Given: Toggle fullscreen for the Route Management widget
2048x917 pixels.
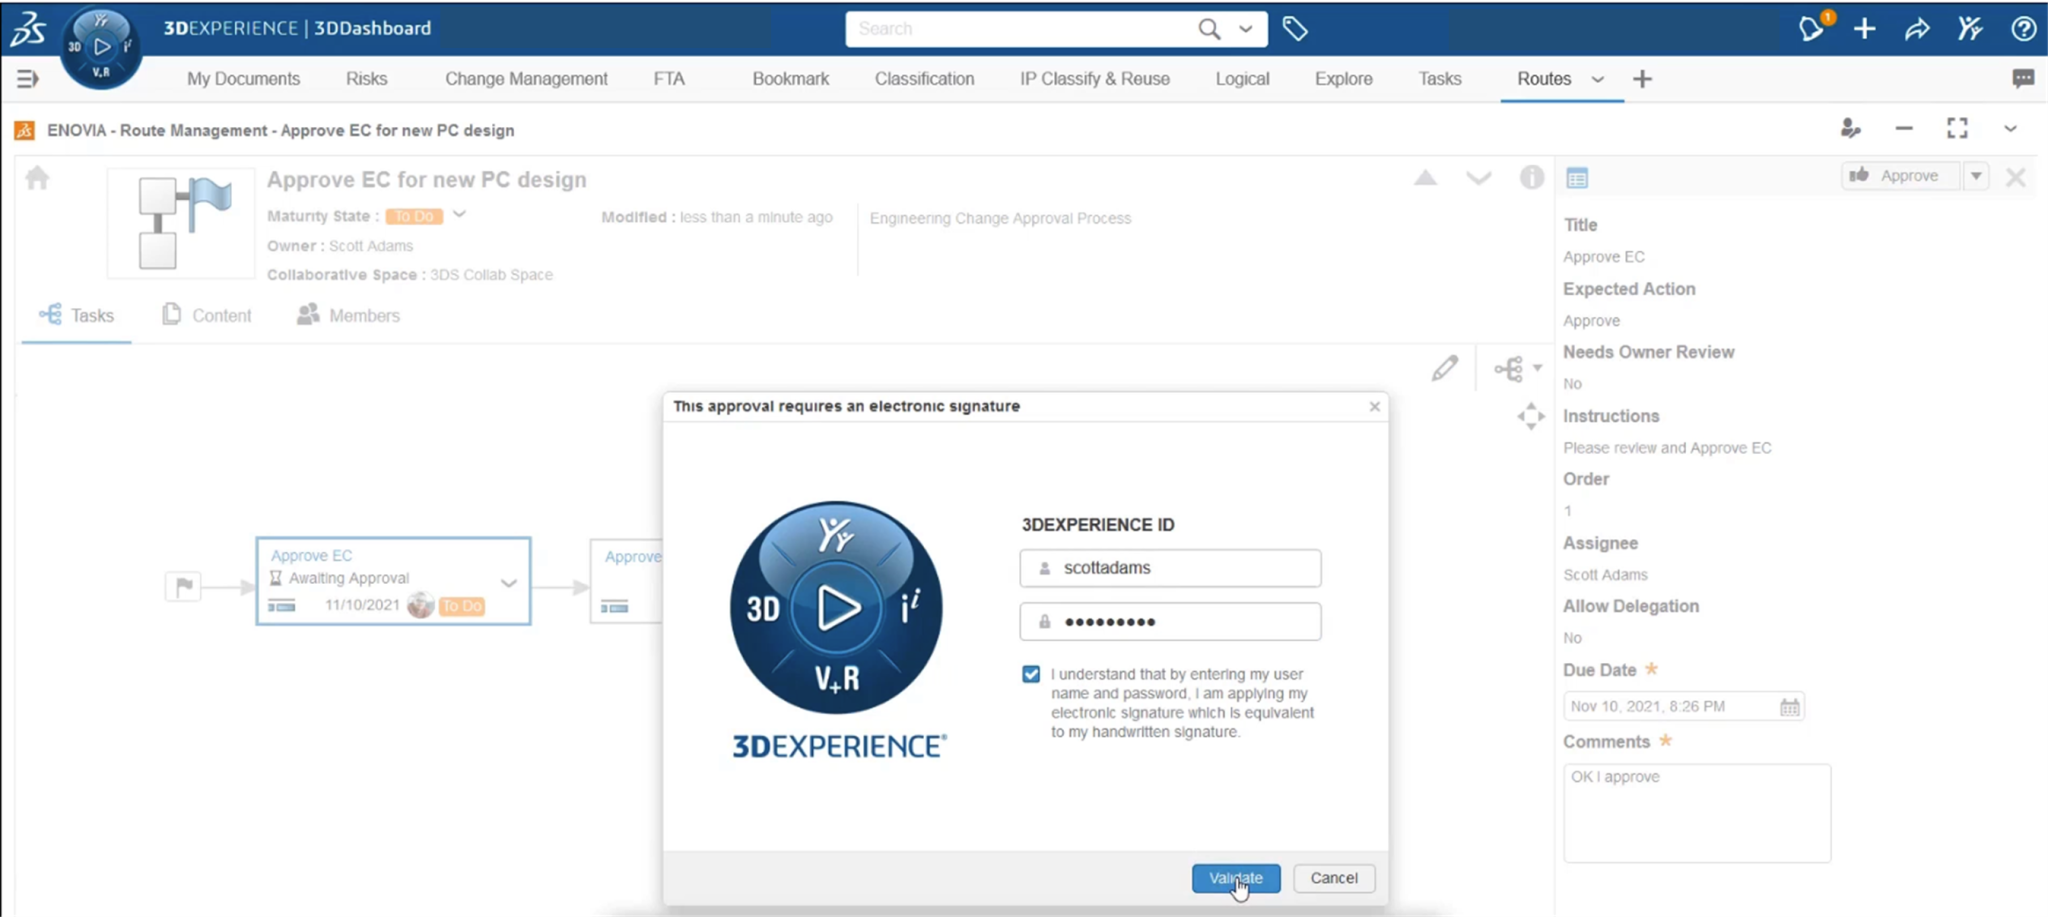Looking at the screenshot, I should (1958, 129).
